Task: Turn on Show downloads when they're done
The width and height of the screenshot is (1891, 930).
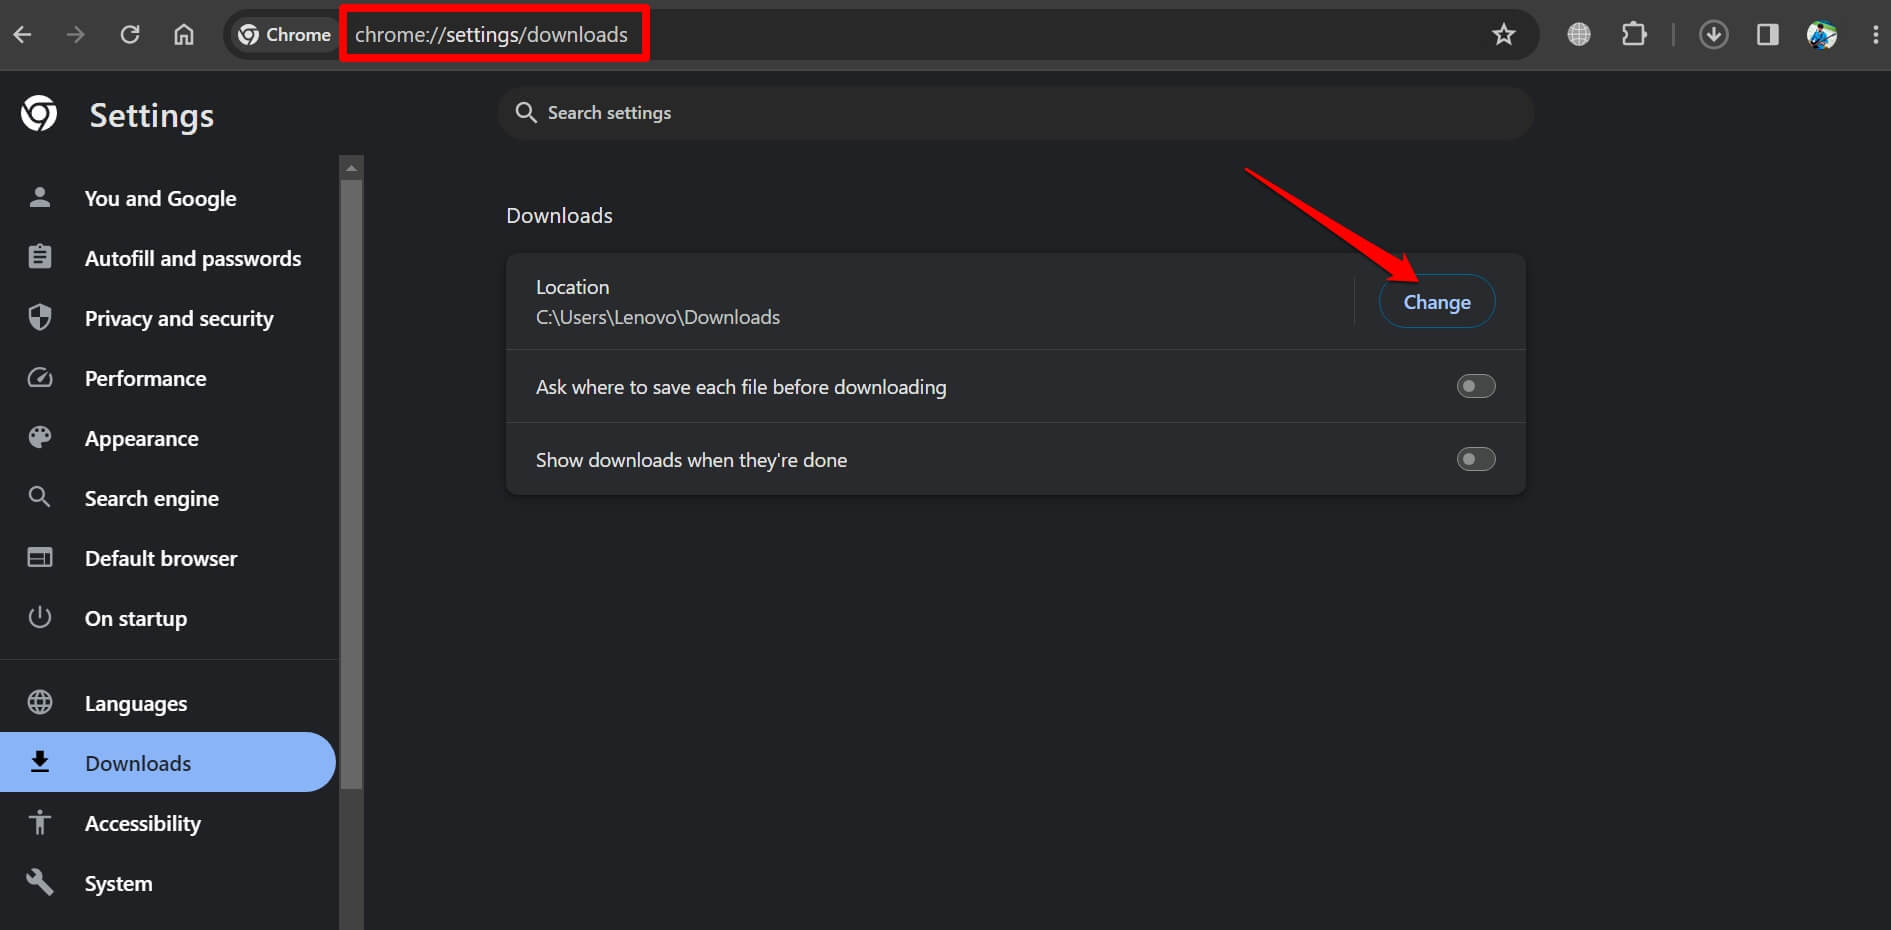Action: tap(1475, 459)
